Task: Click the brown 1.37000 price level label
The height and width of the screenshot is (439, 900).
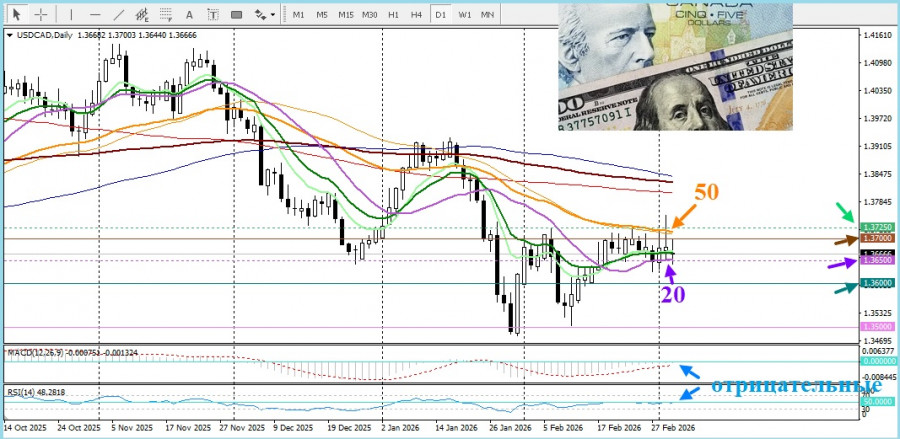Action: pyautogui.click(x=878, y=238)
